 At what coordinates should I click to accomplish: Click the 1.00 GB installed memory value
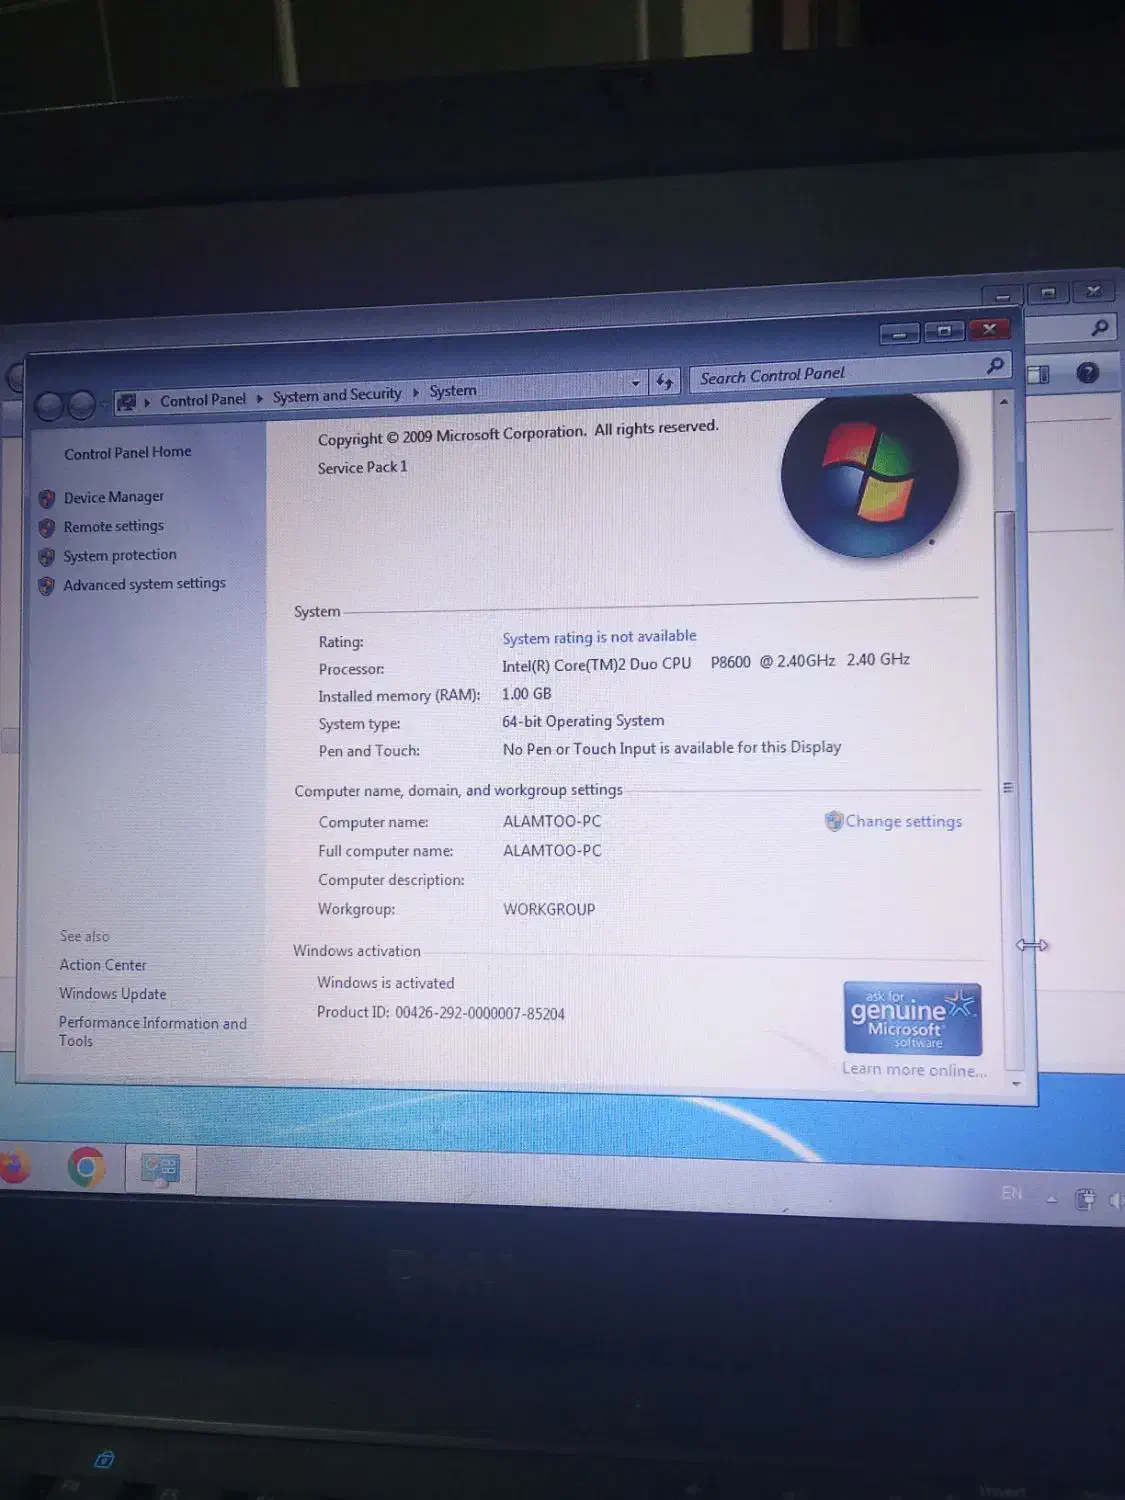click(527, 694)
